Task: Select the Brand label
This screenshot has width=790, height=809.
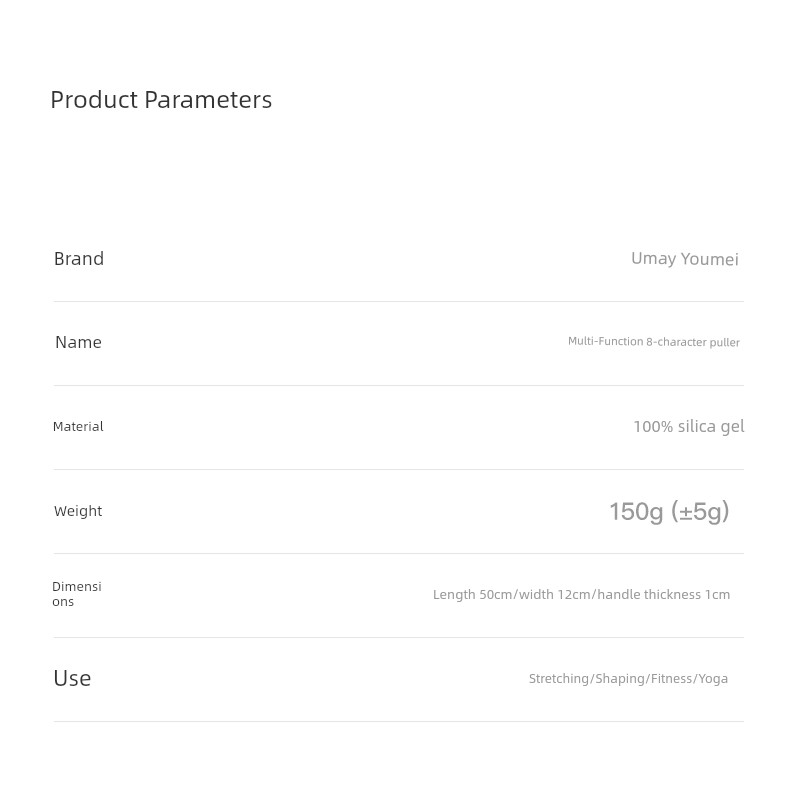Action: pyautogui.click(x=79, y=258)
